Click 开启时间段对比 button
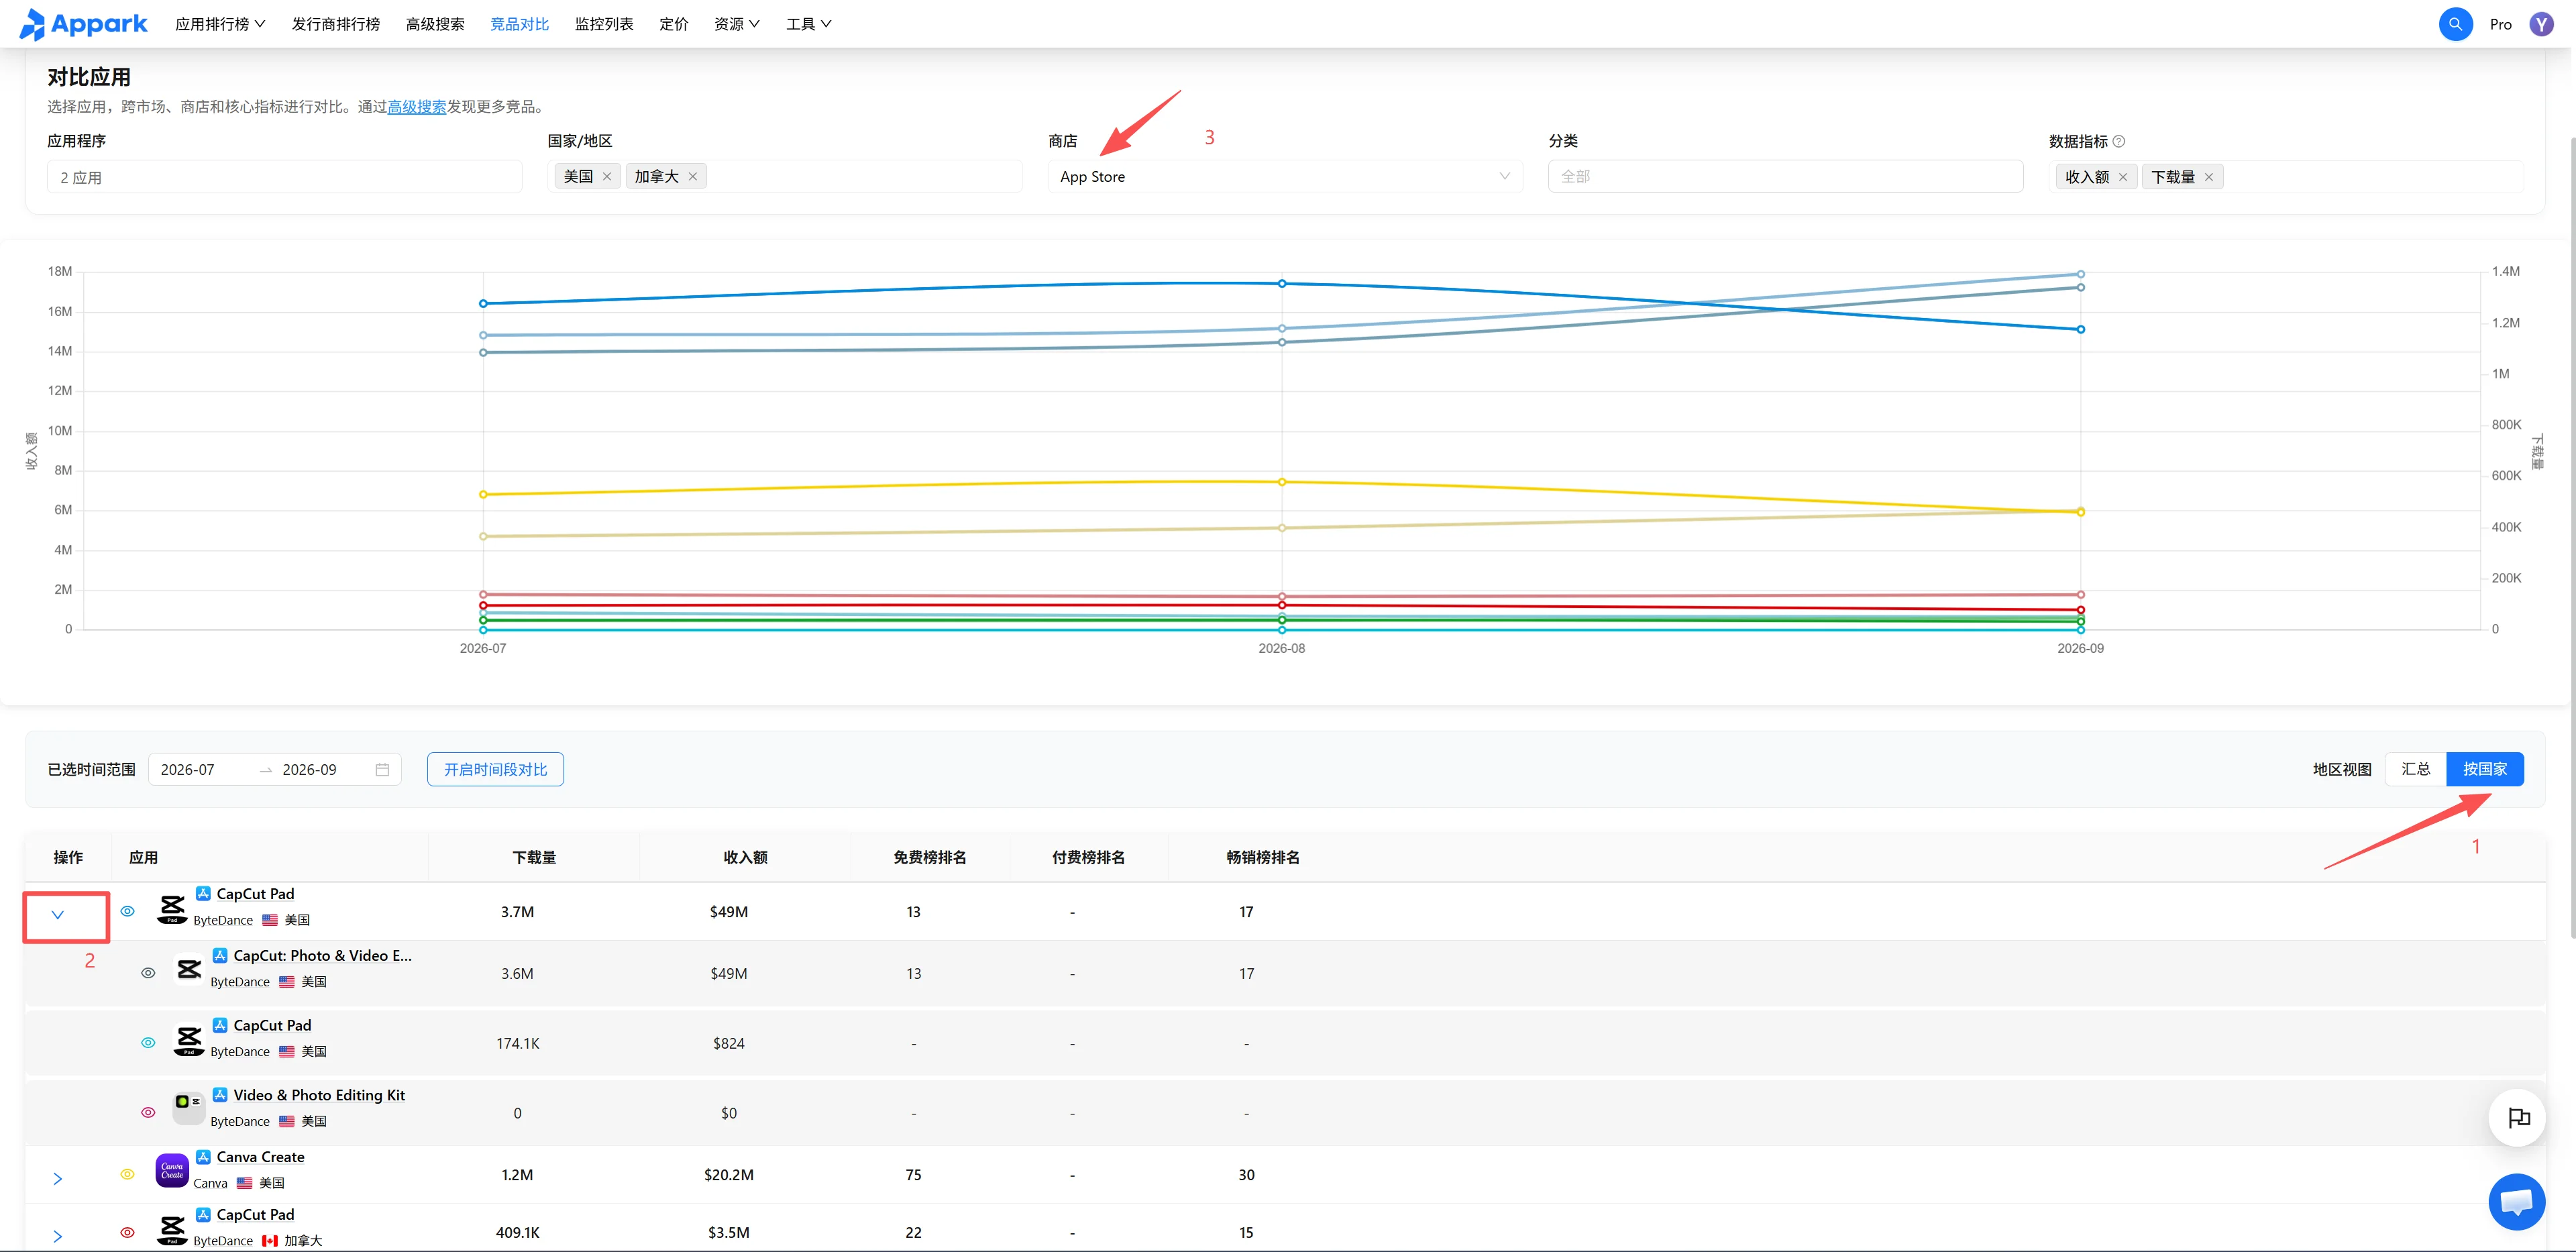2576x1252 pixels. (496, 769)
